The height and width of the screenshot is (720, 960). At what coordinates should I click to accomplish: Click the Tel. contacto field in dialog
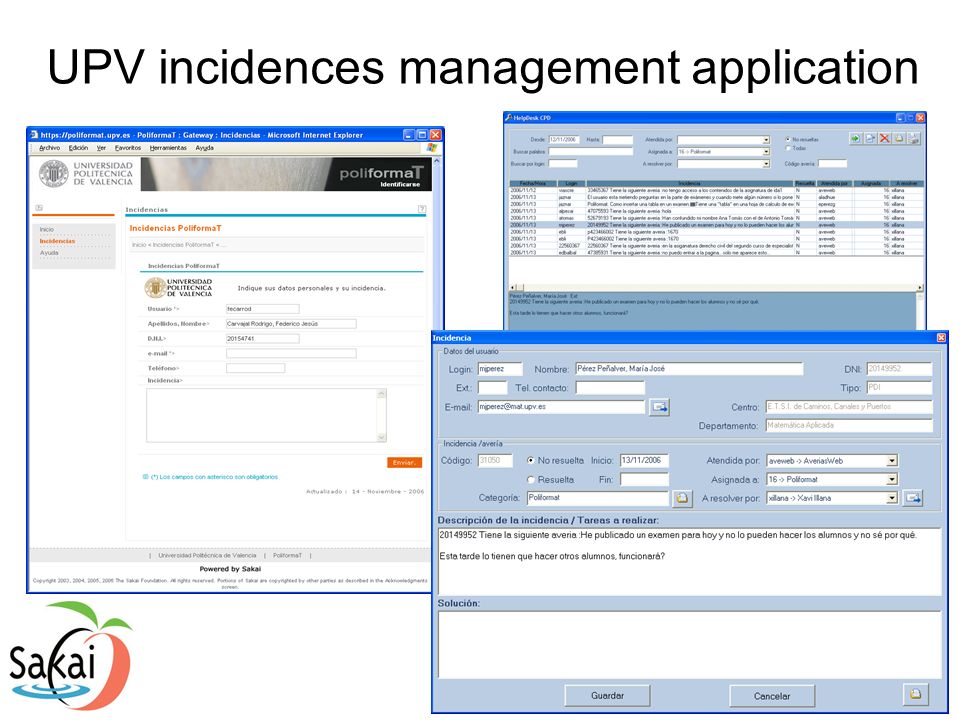coord(610,388)
